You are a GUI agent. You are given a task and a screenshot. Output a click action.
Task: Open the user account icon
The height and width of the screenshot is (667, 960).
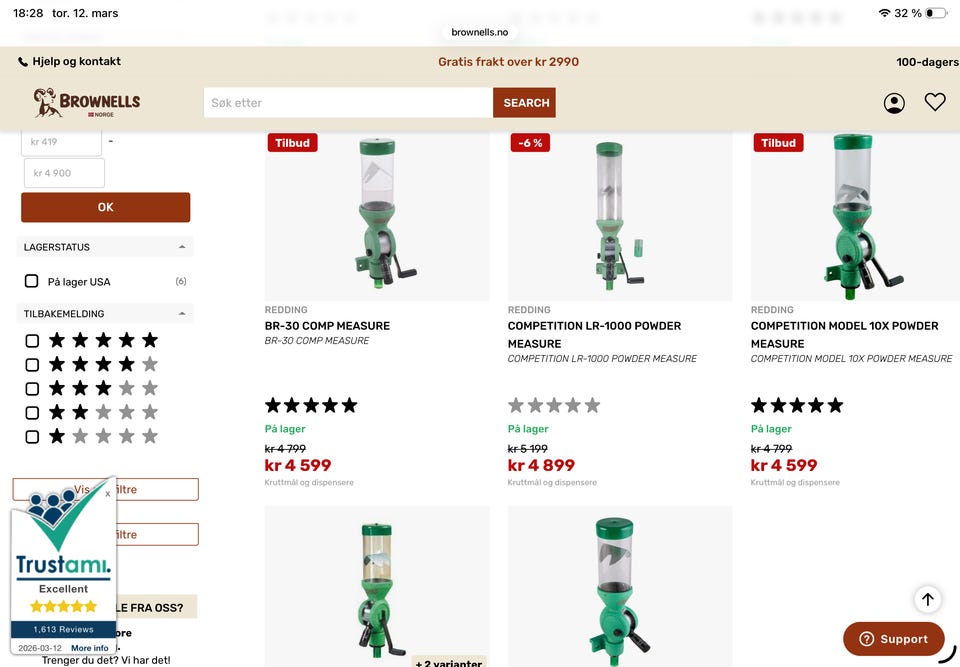[894, 103]
